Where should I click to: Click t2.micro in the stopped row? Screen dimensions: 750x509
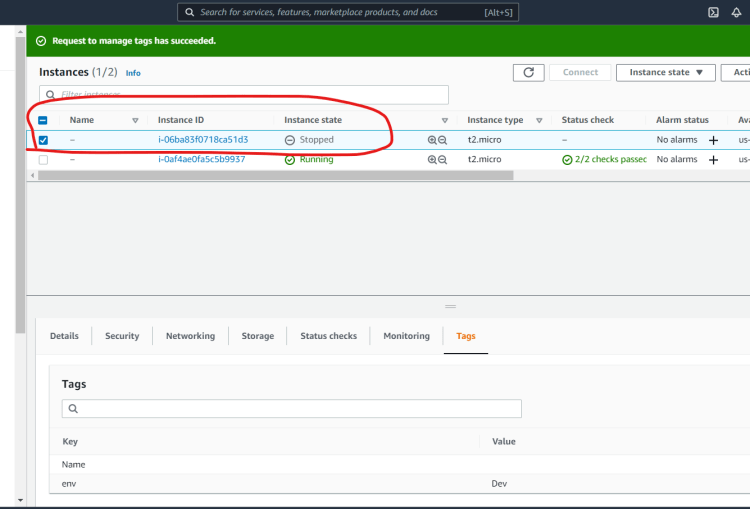point(485,140)
